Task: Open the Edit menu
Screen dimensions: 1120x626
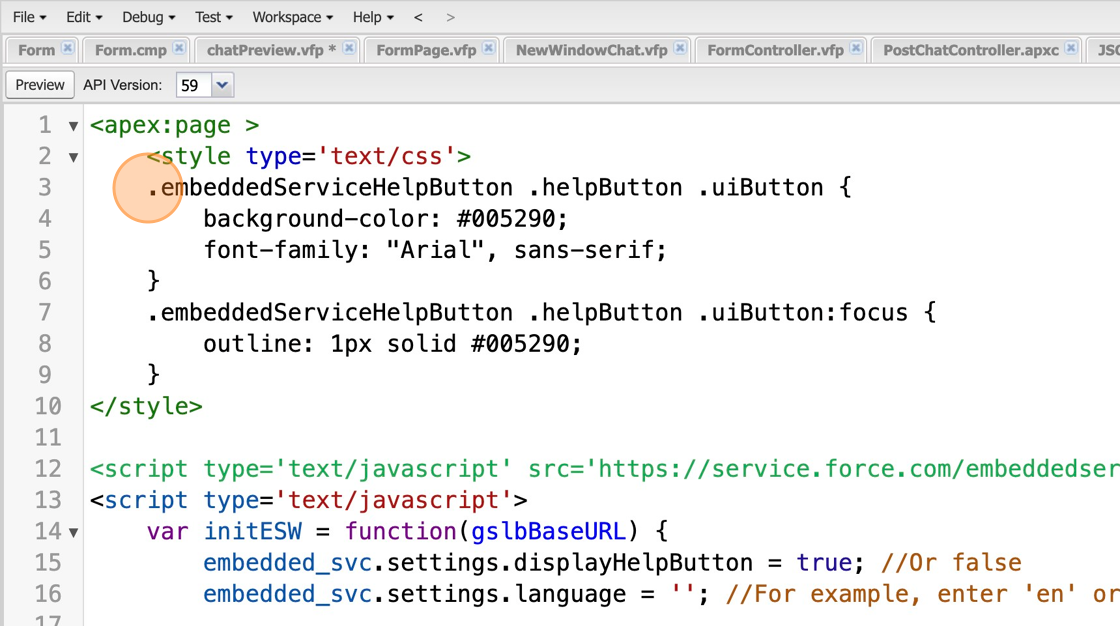Action: tap(84, 17)
